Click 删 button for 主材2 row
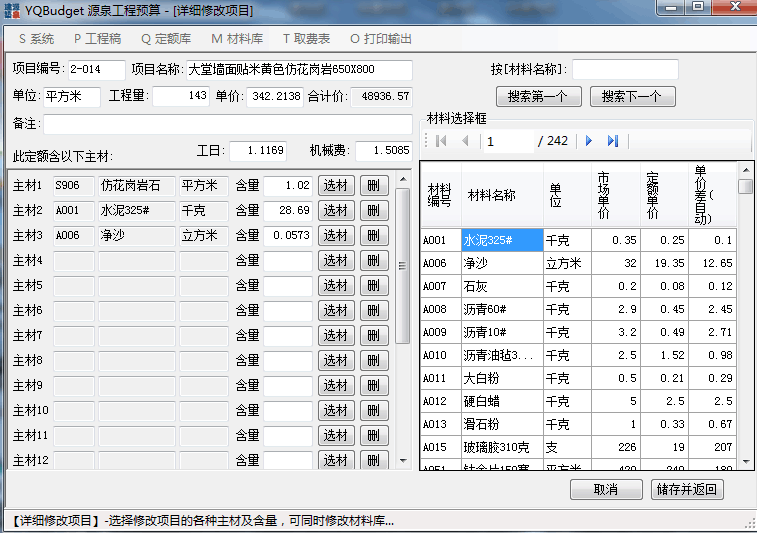 coord(373,210)
